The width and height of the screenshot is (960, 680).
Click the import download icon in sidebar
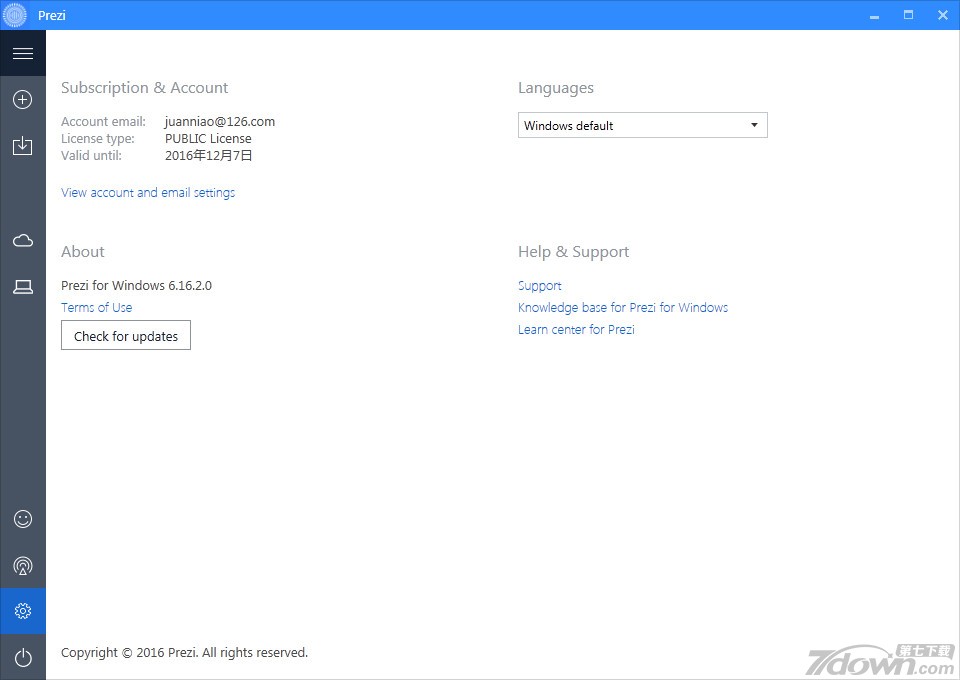[23, 146]
